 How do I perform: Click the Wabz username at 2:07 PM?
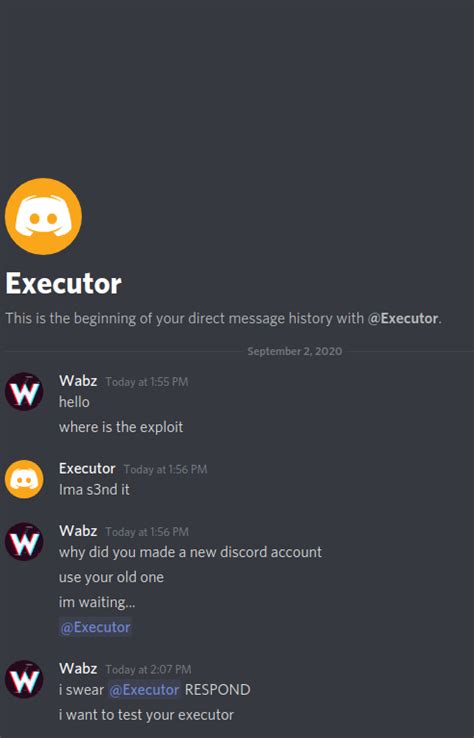[78, 668]
